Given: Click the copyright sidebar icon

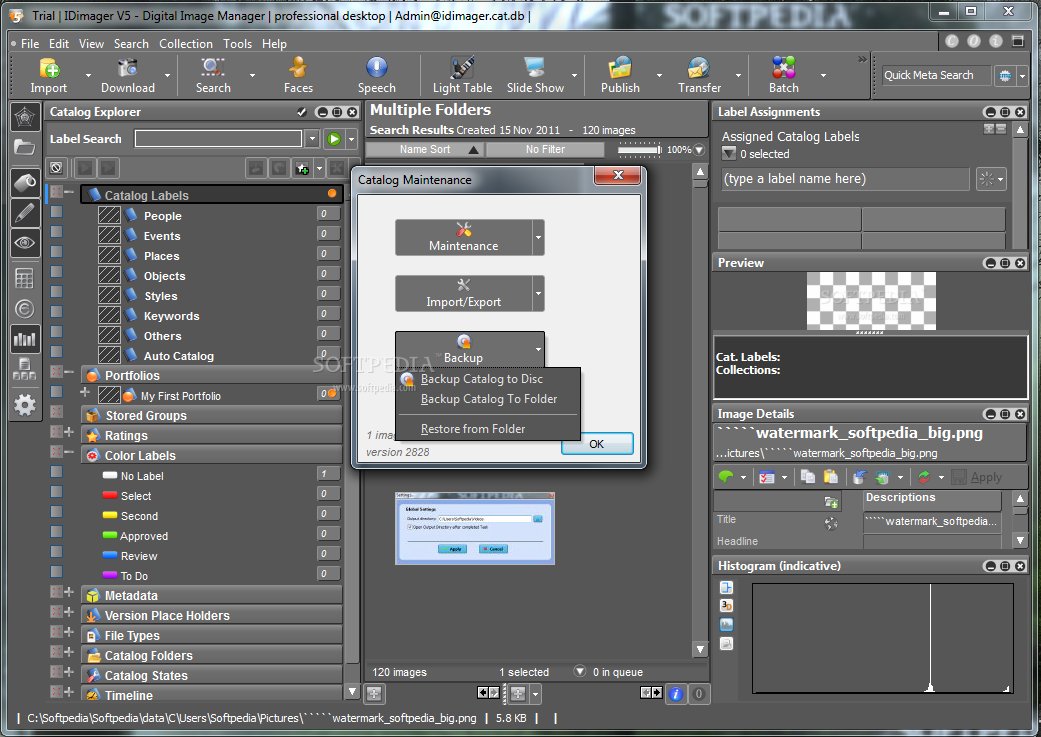Looking at the screenshot, I should [x=25, y=309].
